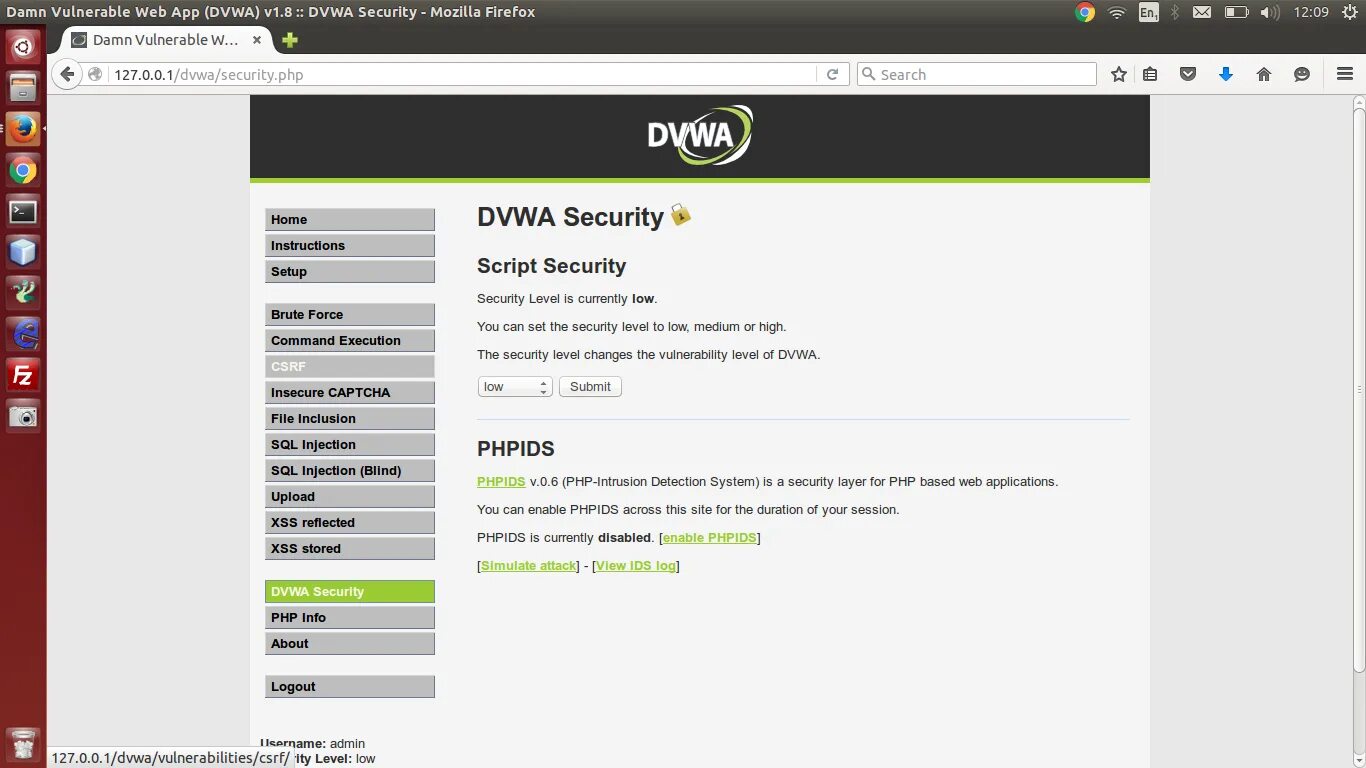Go to Firefox home page icon
This screenshot has height=768, width=1366.
coord(1264,74)
